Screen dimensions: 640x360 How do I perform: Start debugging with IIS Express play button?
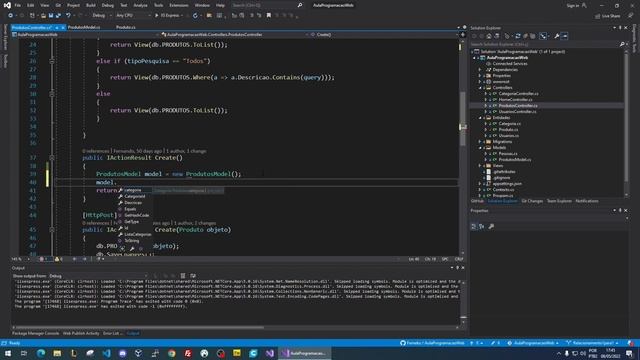click(156, 16)
